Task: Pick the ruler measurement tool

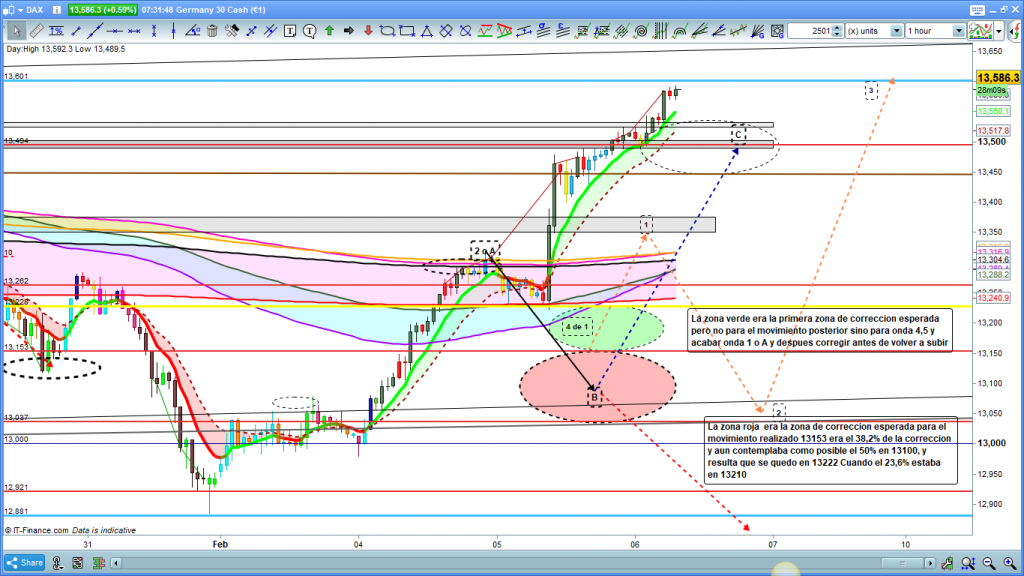Action: [x=36, y=31]
